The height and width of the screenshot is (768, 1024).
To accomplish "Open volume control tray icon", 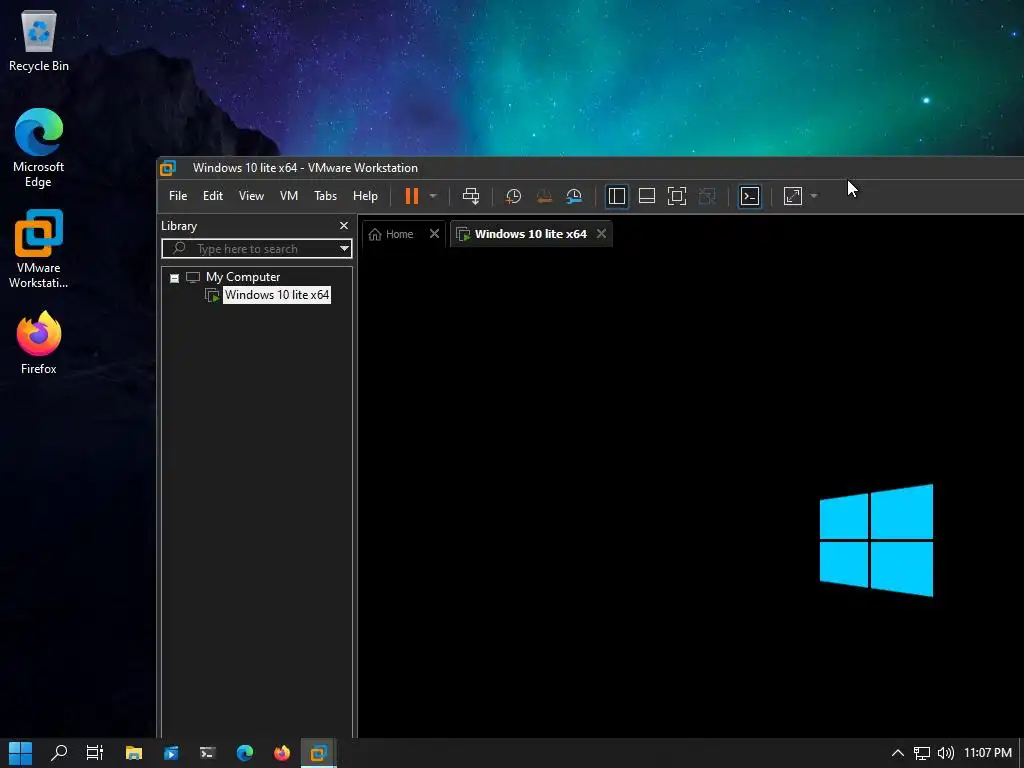I will [946, 753].
